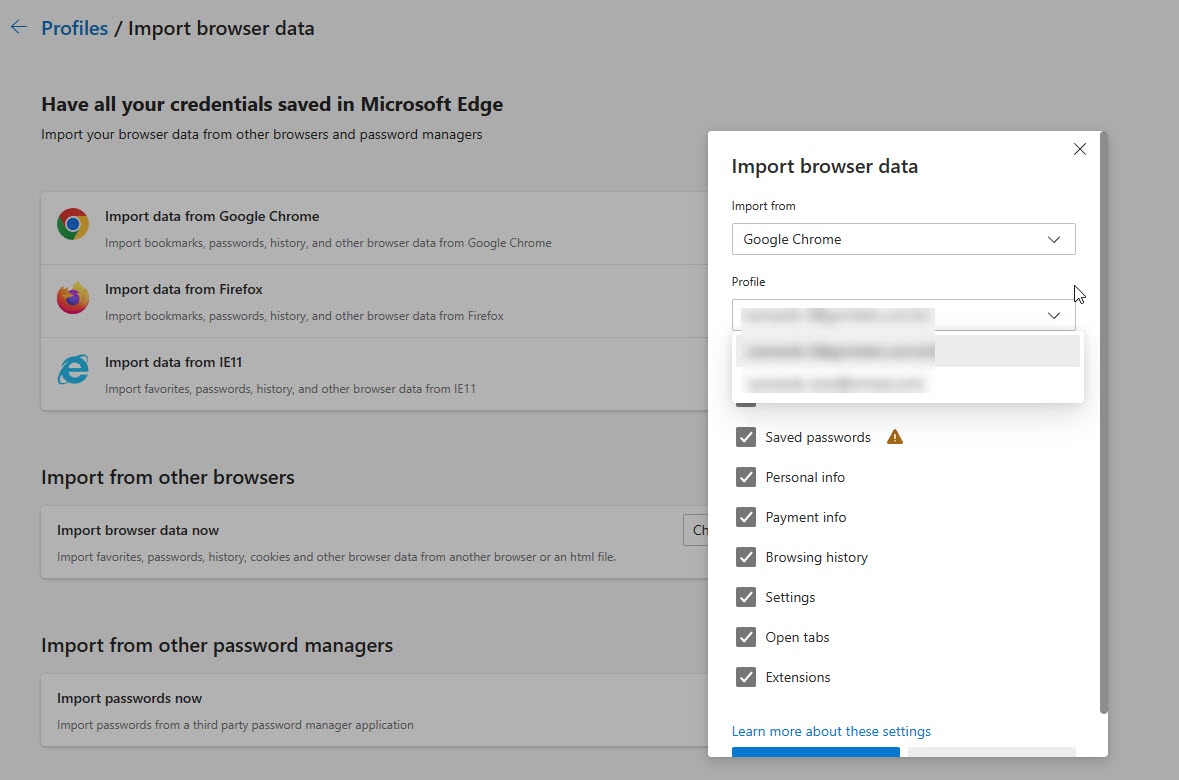The width and height of the screenshot is (1179, 780).
Task: Select the second profile in the dropdown list
Action: coord(907,383)
